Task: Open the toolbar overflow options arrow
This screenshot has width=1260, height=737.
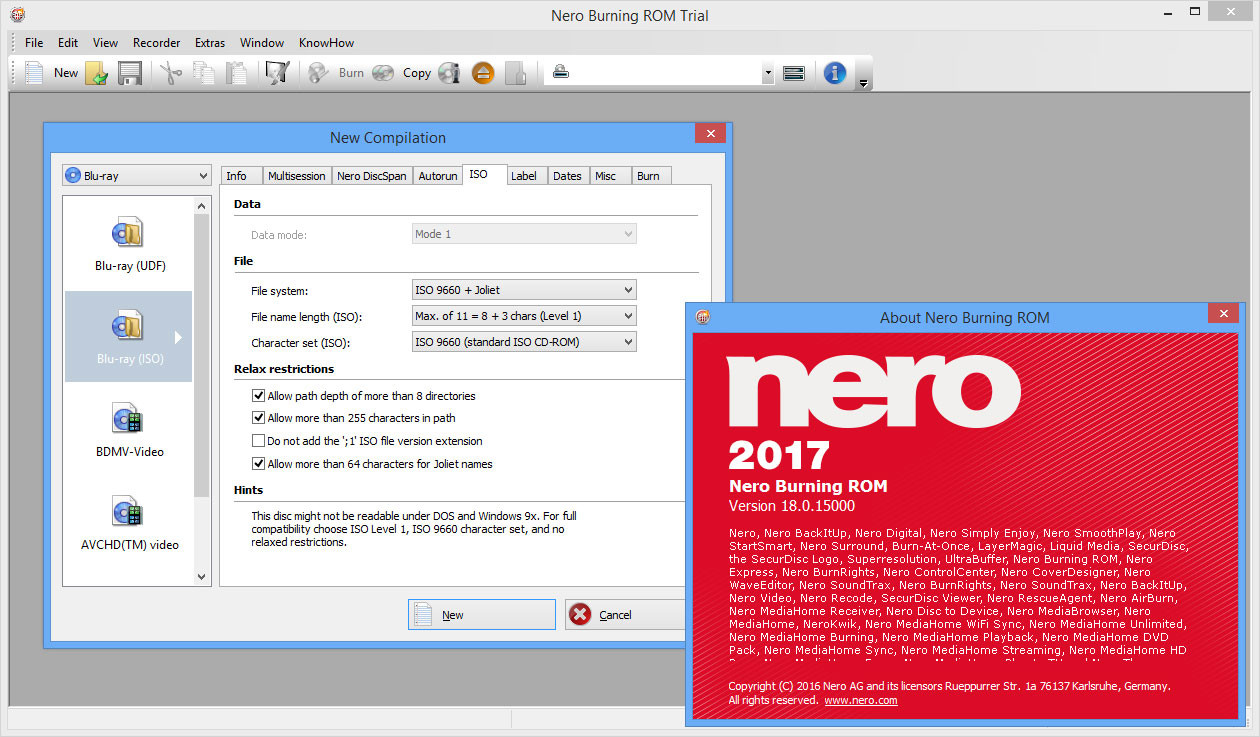Action: click(863, 83)
